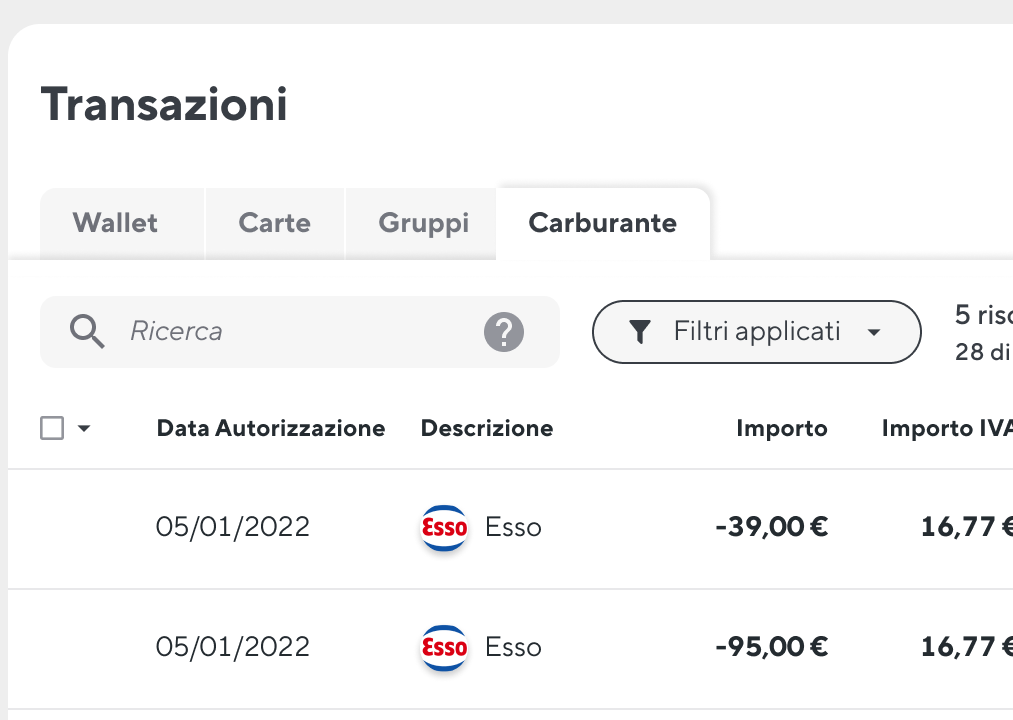Click the Importo IVA column header

947,428
